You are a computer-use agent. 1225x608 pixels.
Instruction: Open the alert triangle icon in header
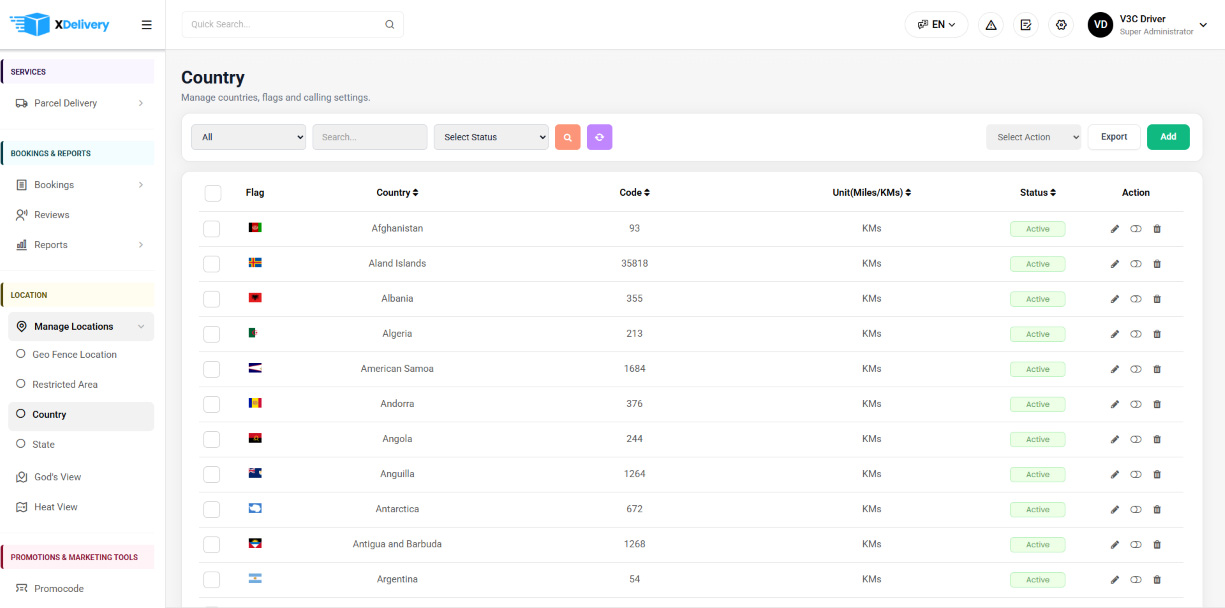991,24
